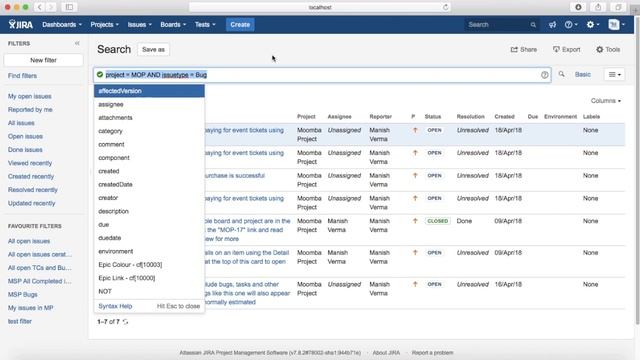Click the top bar Search field

pyautogui.click(x=501, y=25)
